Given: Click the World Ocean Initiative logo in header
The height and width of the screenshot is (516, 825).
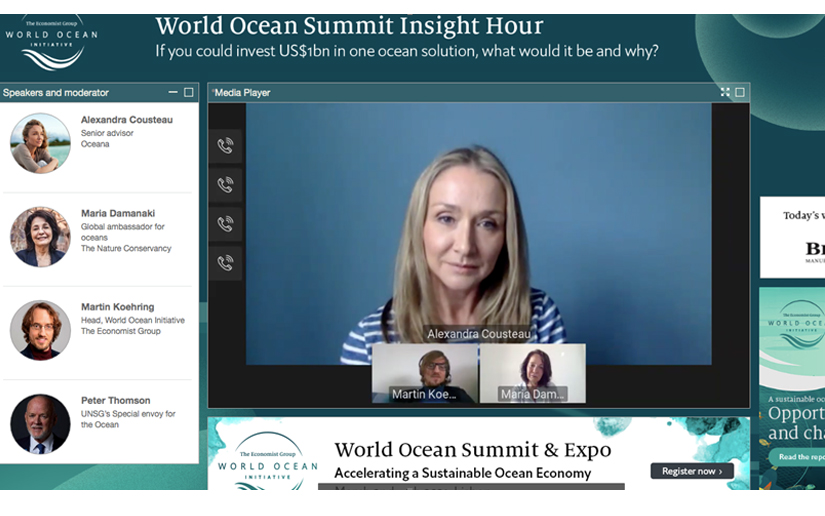Looking at the screenshot, I should tap(52, 45).
